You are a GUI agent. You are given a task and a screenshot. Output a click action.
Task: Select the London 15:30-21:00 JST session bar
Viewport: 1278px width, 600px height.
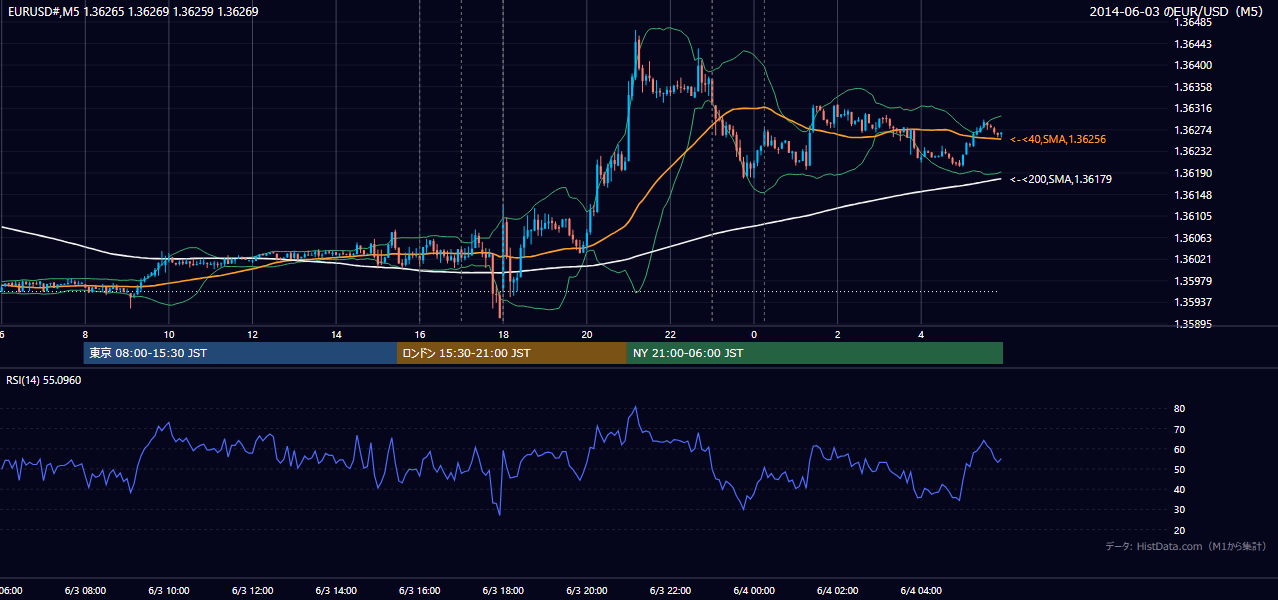tap(512, 353)
